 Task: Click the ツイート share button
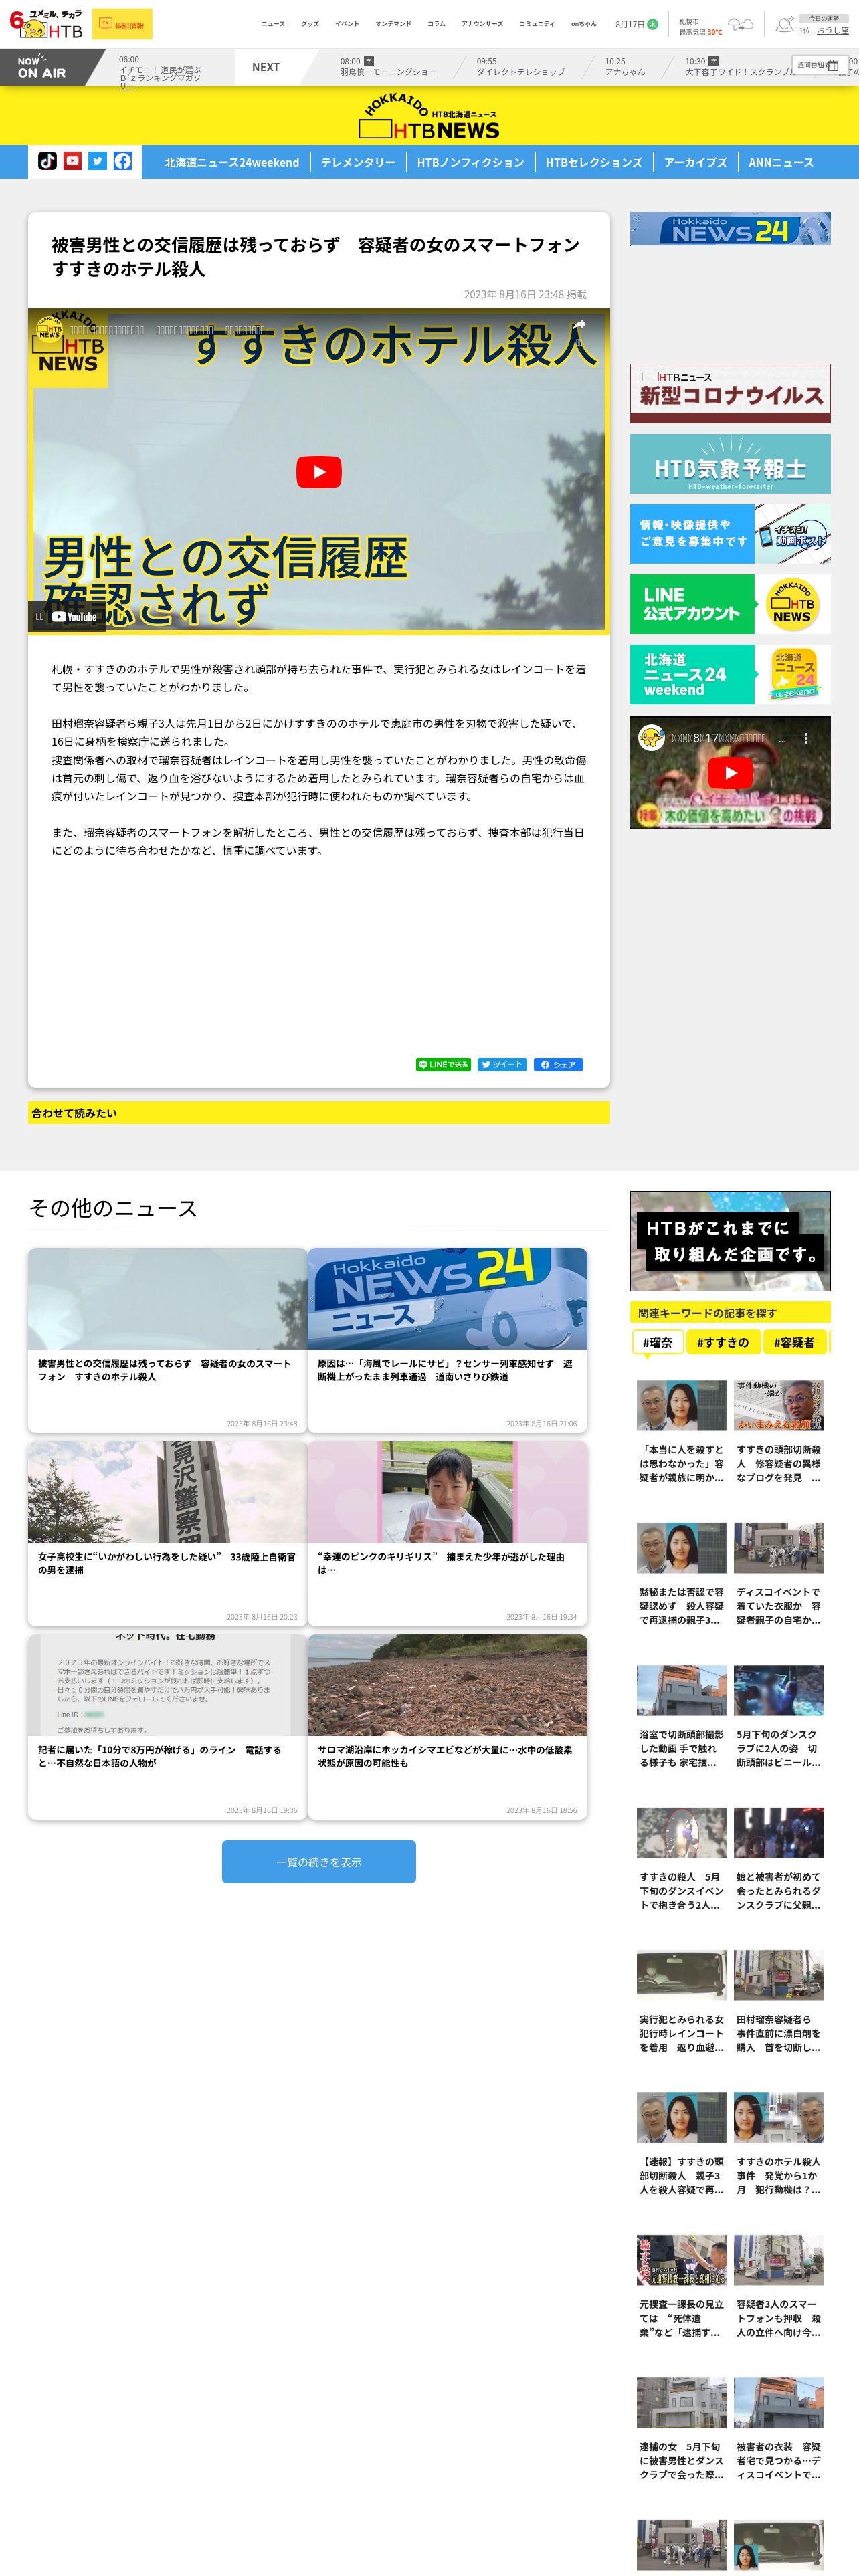click(502, 1064)
